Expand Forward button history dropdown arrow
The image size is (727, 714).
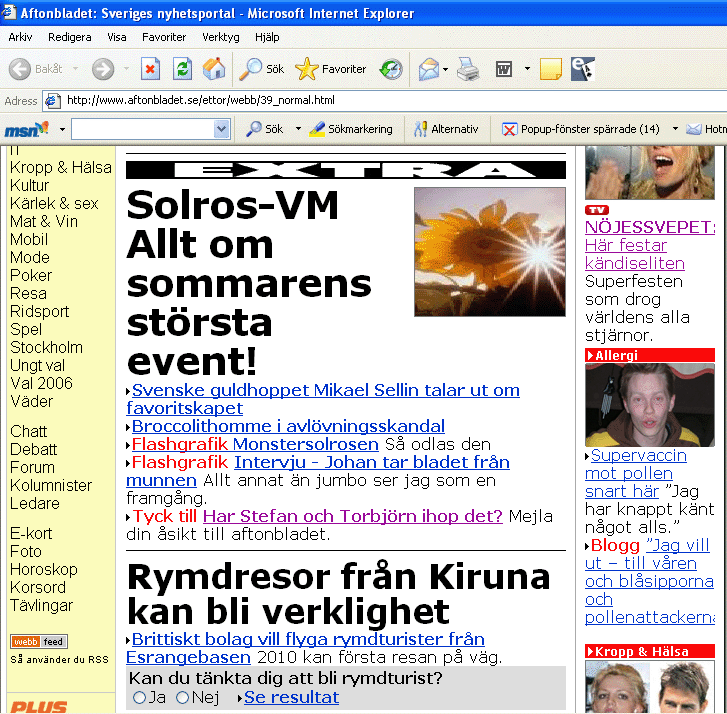[126, 69]
